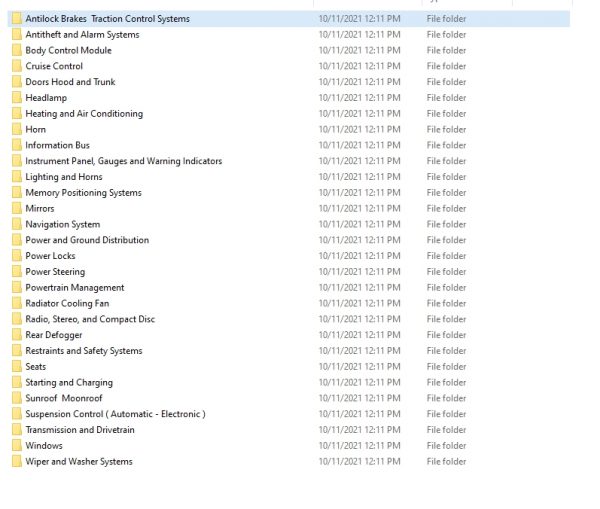Select the 'Antitheft and Alarm Systems' name
The height and width of the screenshot is (509, 600).
tap(82, 34)
